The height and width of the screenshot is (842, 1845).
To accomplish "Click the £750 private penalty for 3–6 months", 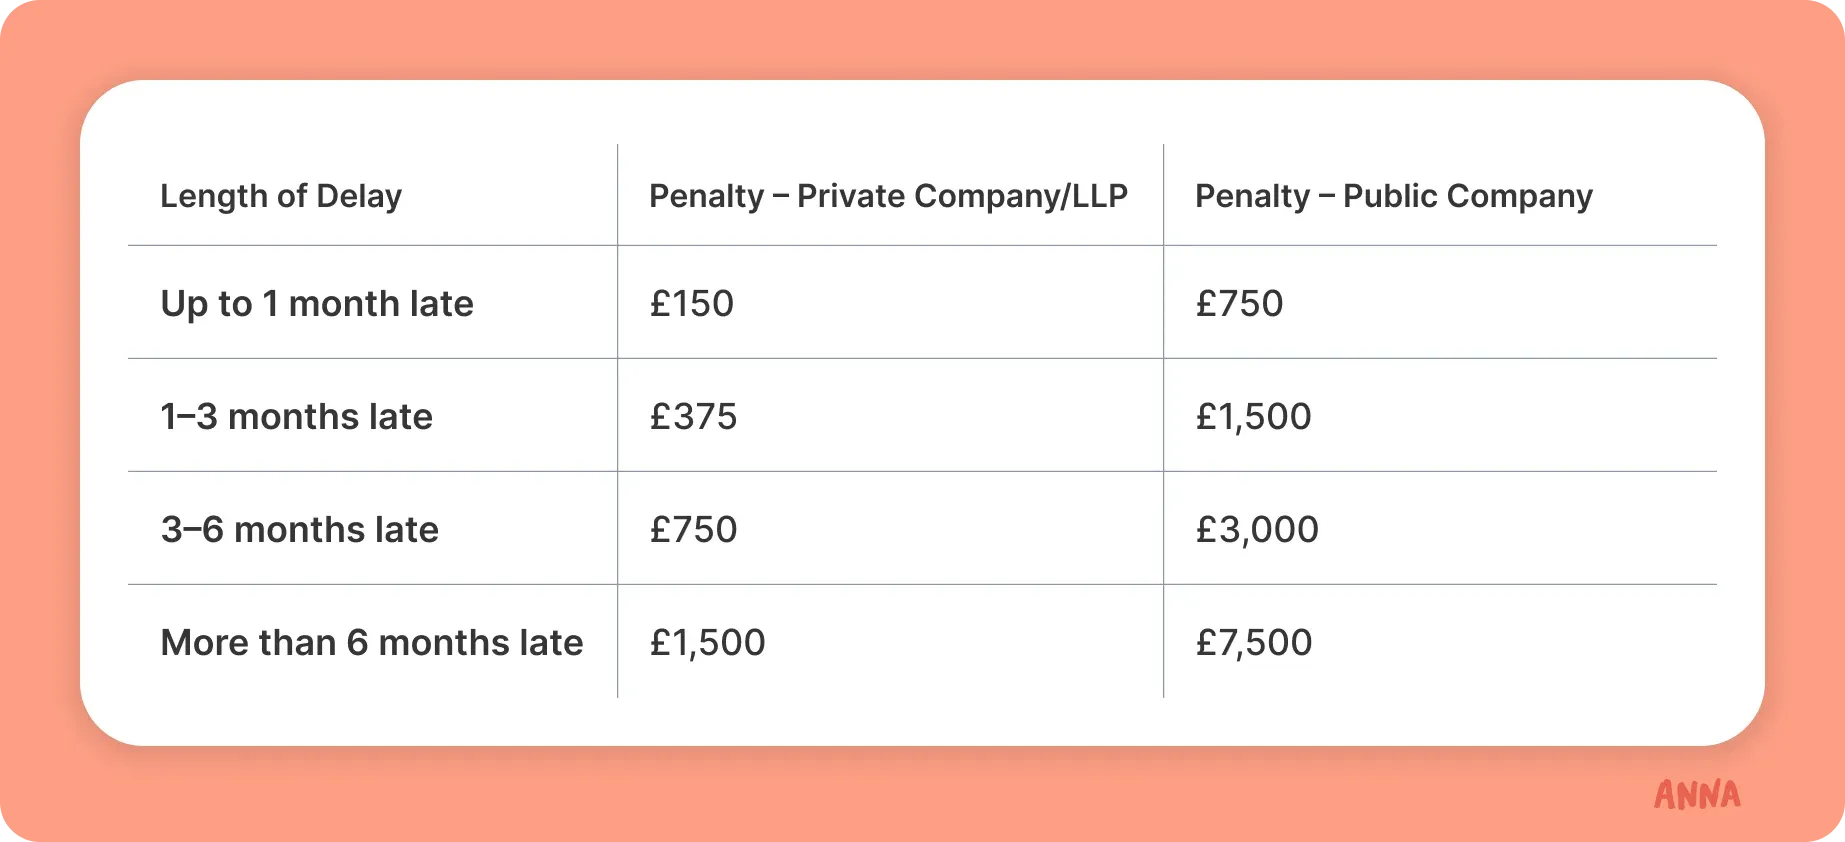I will [693, 530].
